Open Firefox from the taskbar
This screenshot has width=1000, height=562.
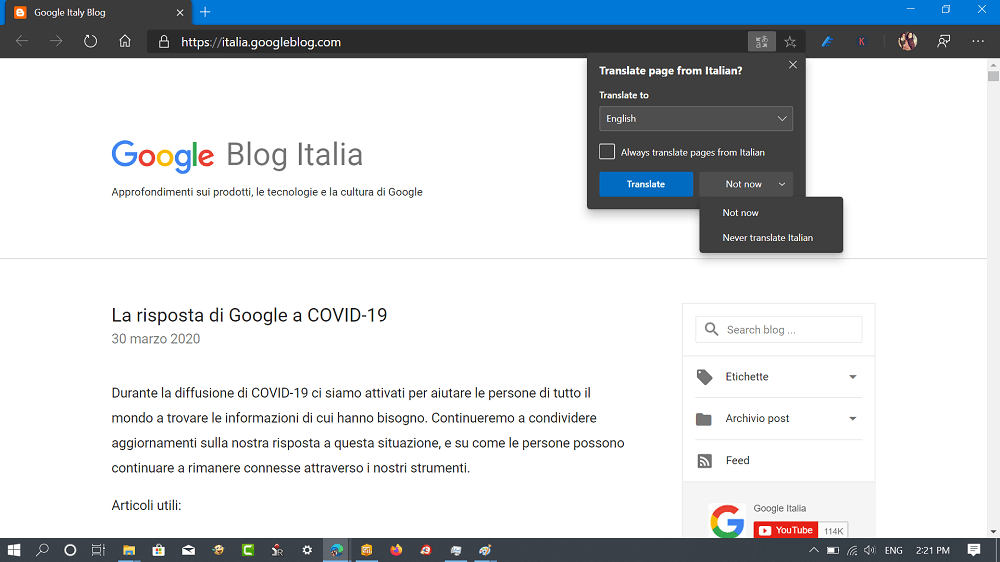(396, 550)
